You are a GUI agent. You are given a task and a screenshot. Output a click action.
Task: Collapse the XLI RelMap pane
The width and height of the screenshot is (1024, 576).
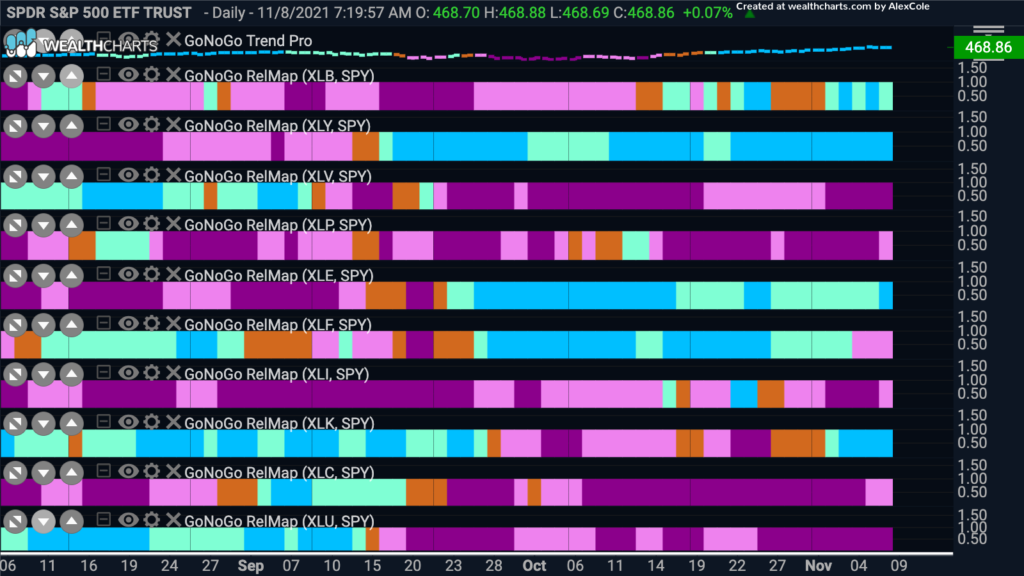tap(103, 372)
